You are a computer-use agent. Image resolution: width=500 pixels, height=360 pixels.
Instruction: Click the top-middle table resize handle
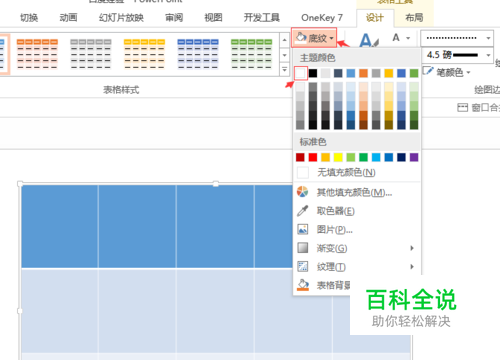pyautogui.click(x=216, y=184)
